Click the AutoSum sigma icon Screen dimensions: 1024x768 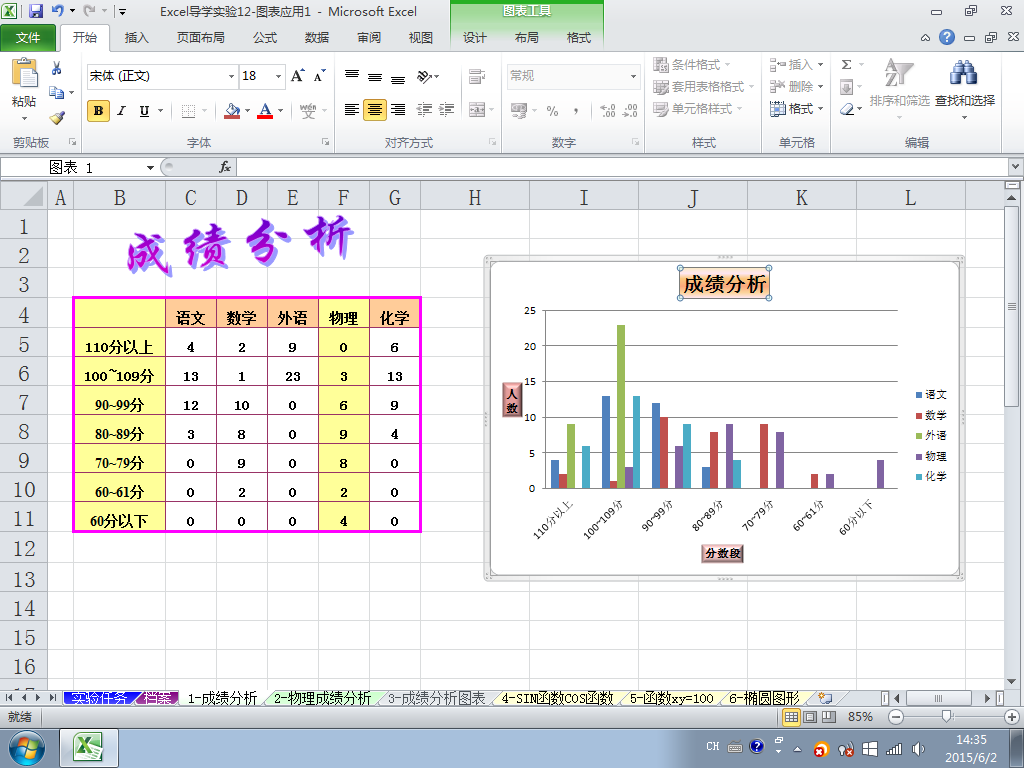click(x=846, y=65)
